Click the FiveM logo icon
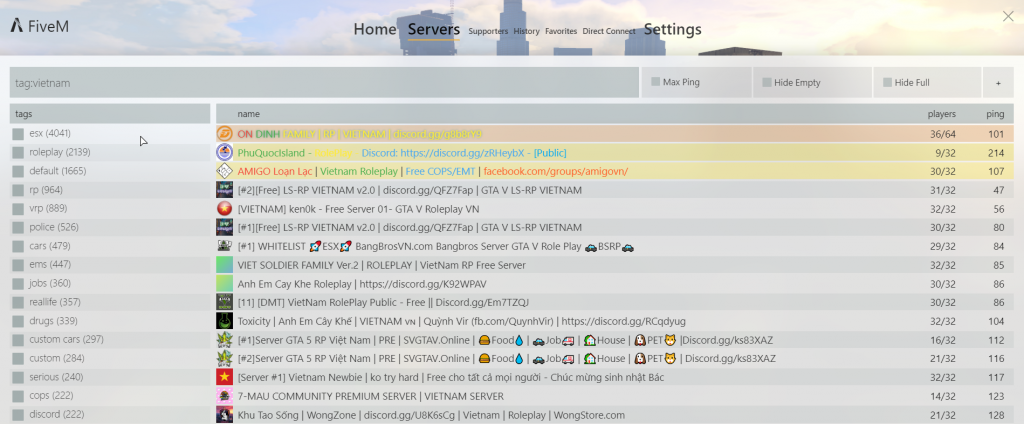This screenshot has height=424, width=1024. [17, 27]
